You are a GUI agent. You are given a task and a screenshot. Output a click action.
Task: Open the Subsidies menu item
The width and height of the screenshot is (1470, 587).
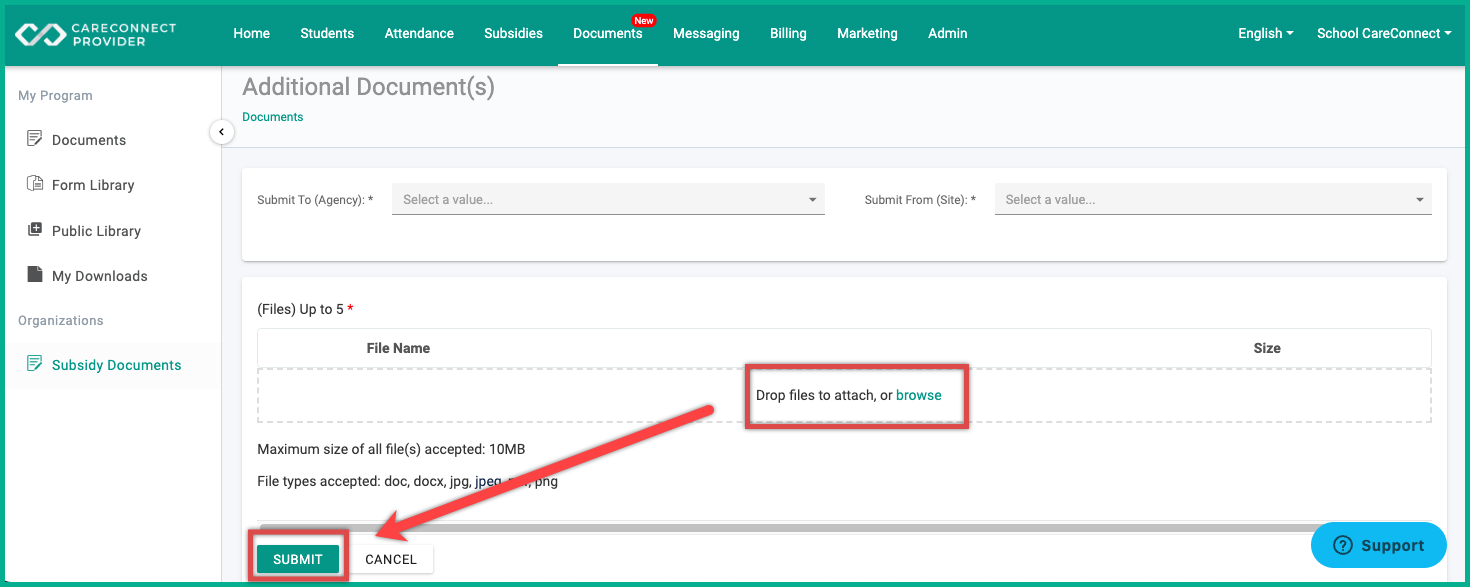click(x=513, y=33)
